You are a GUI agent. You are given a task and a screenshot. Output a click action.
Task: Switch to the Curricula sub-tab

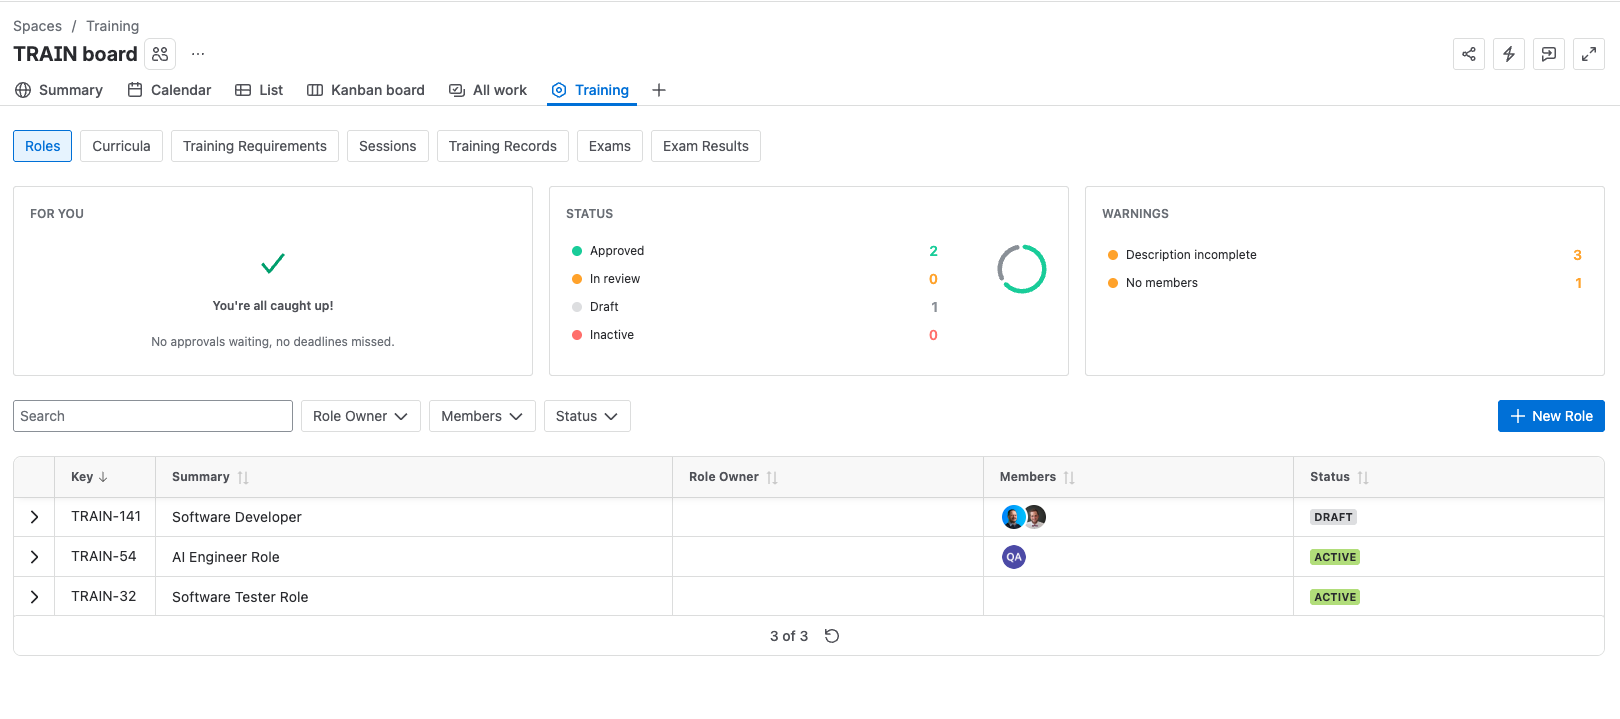tap(121, 146)
